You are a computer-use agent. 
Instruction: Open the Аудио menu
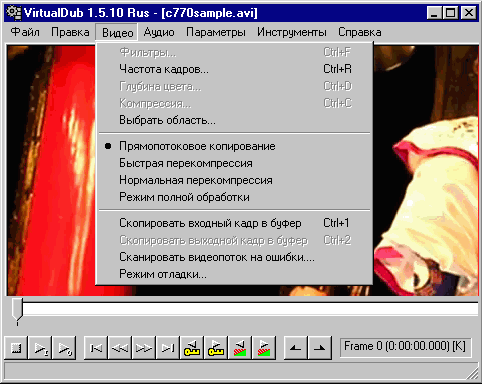(x=159, y=32)
